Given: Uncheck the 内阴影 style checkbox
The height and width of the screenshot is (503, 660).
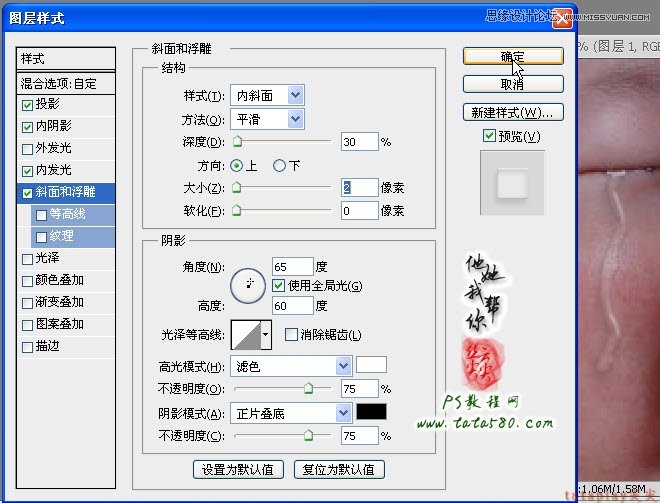Looking at the screenshot, I should pyautogui.click(x=27, y=127).
